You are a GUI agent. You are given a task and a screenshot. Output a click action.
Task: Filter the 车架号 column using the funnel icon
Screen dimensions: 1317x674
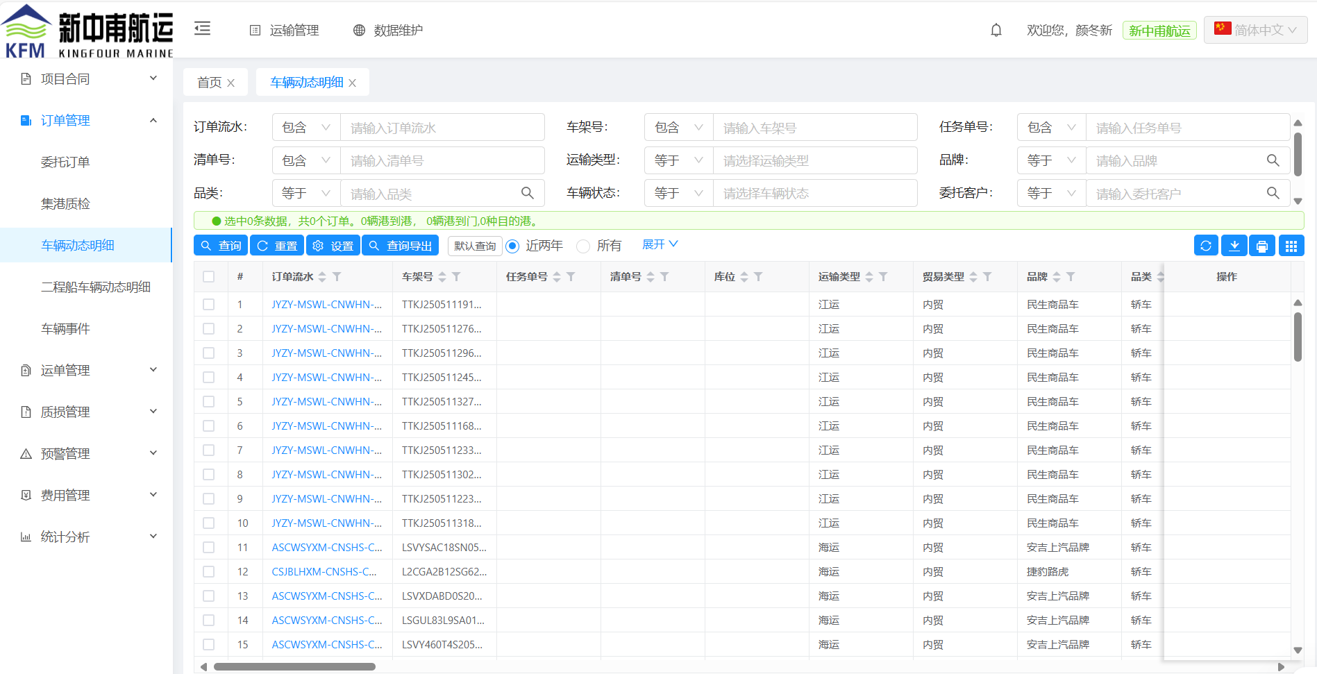click(x=457, y=277)
